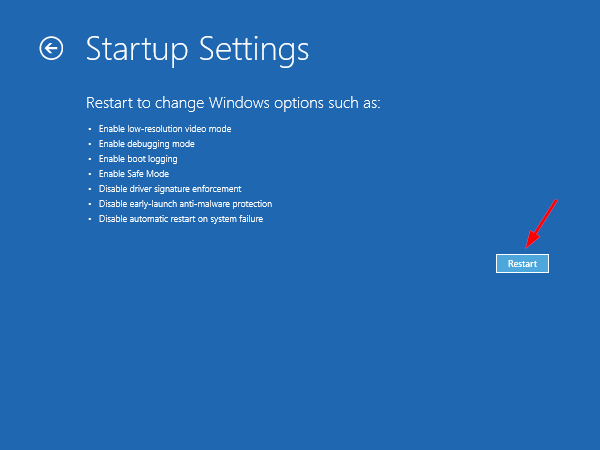The height and width of the screenshot is (450, 600).
Task: Click the bullet beside low-resolution video mode
Action: point(89,130)
